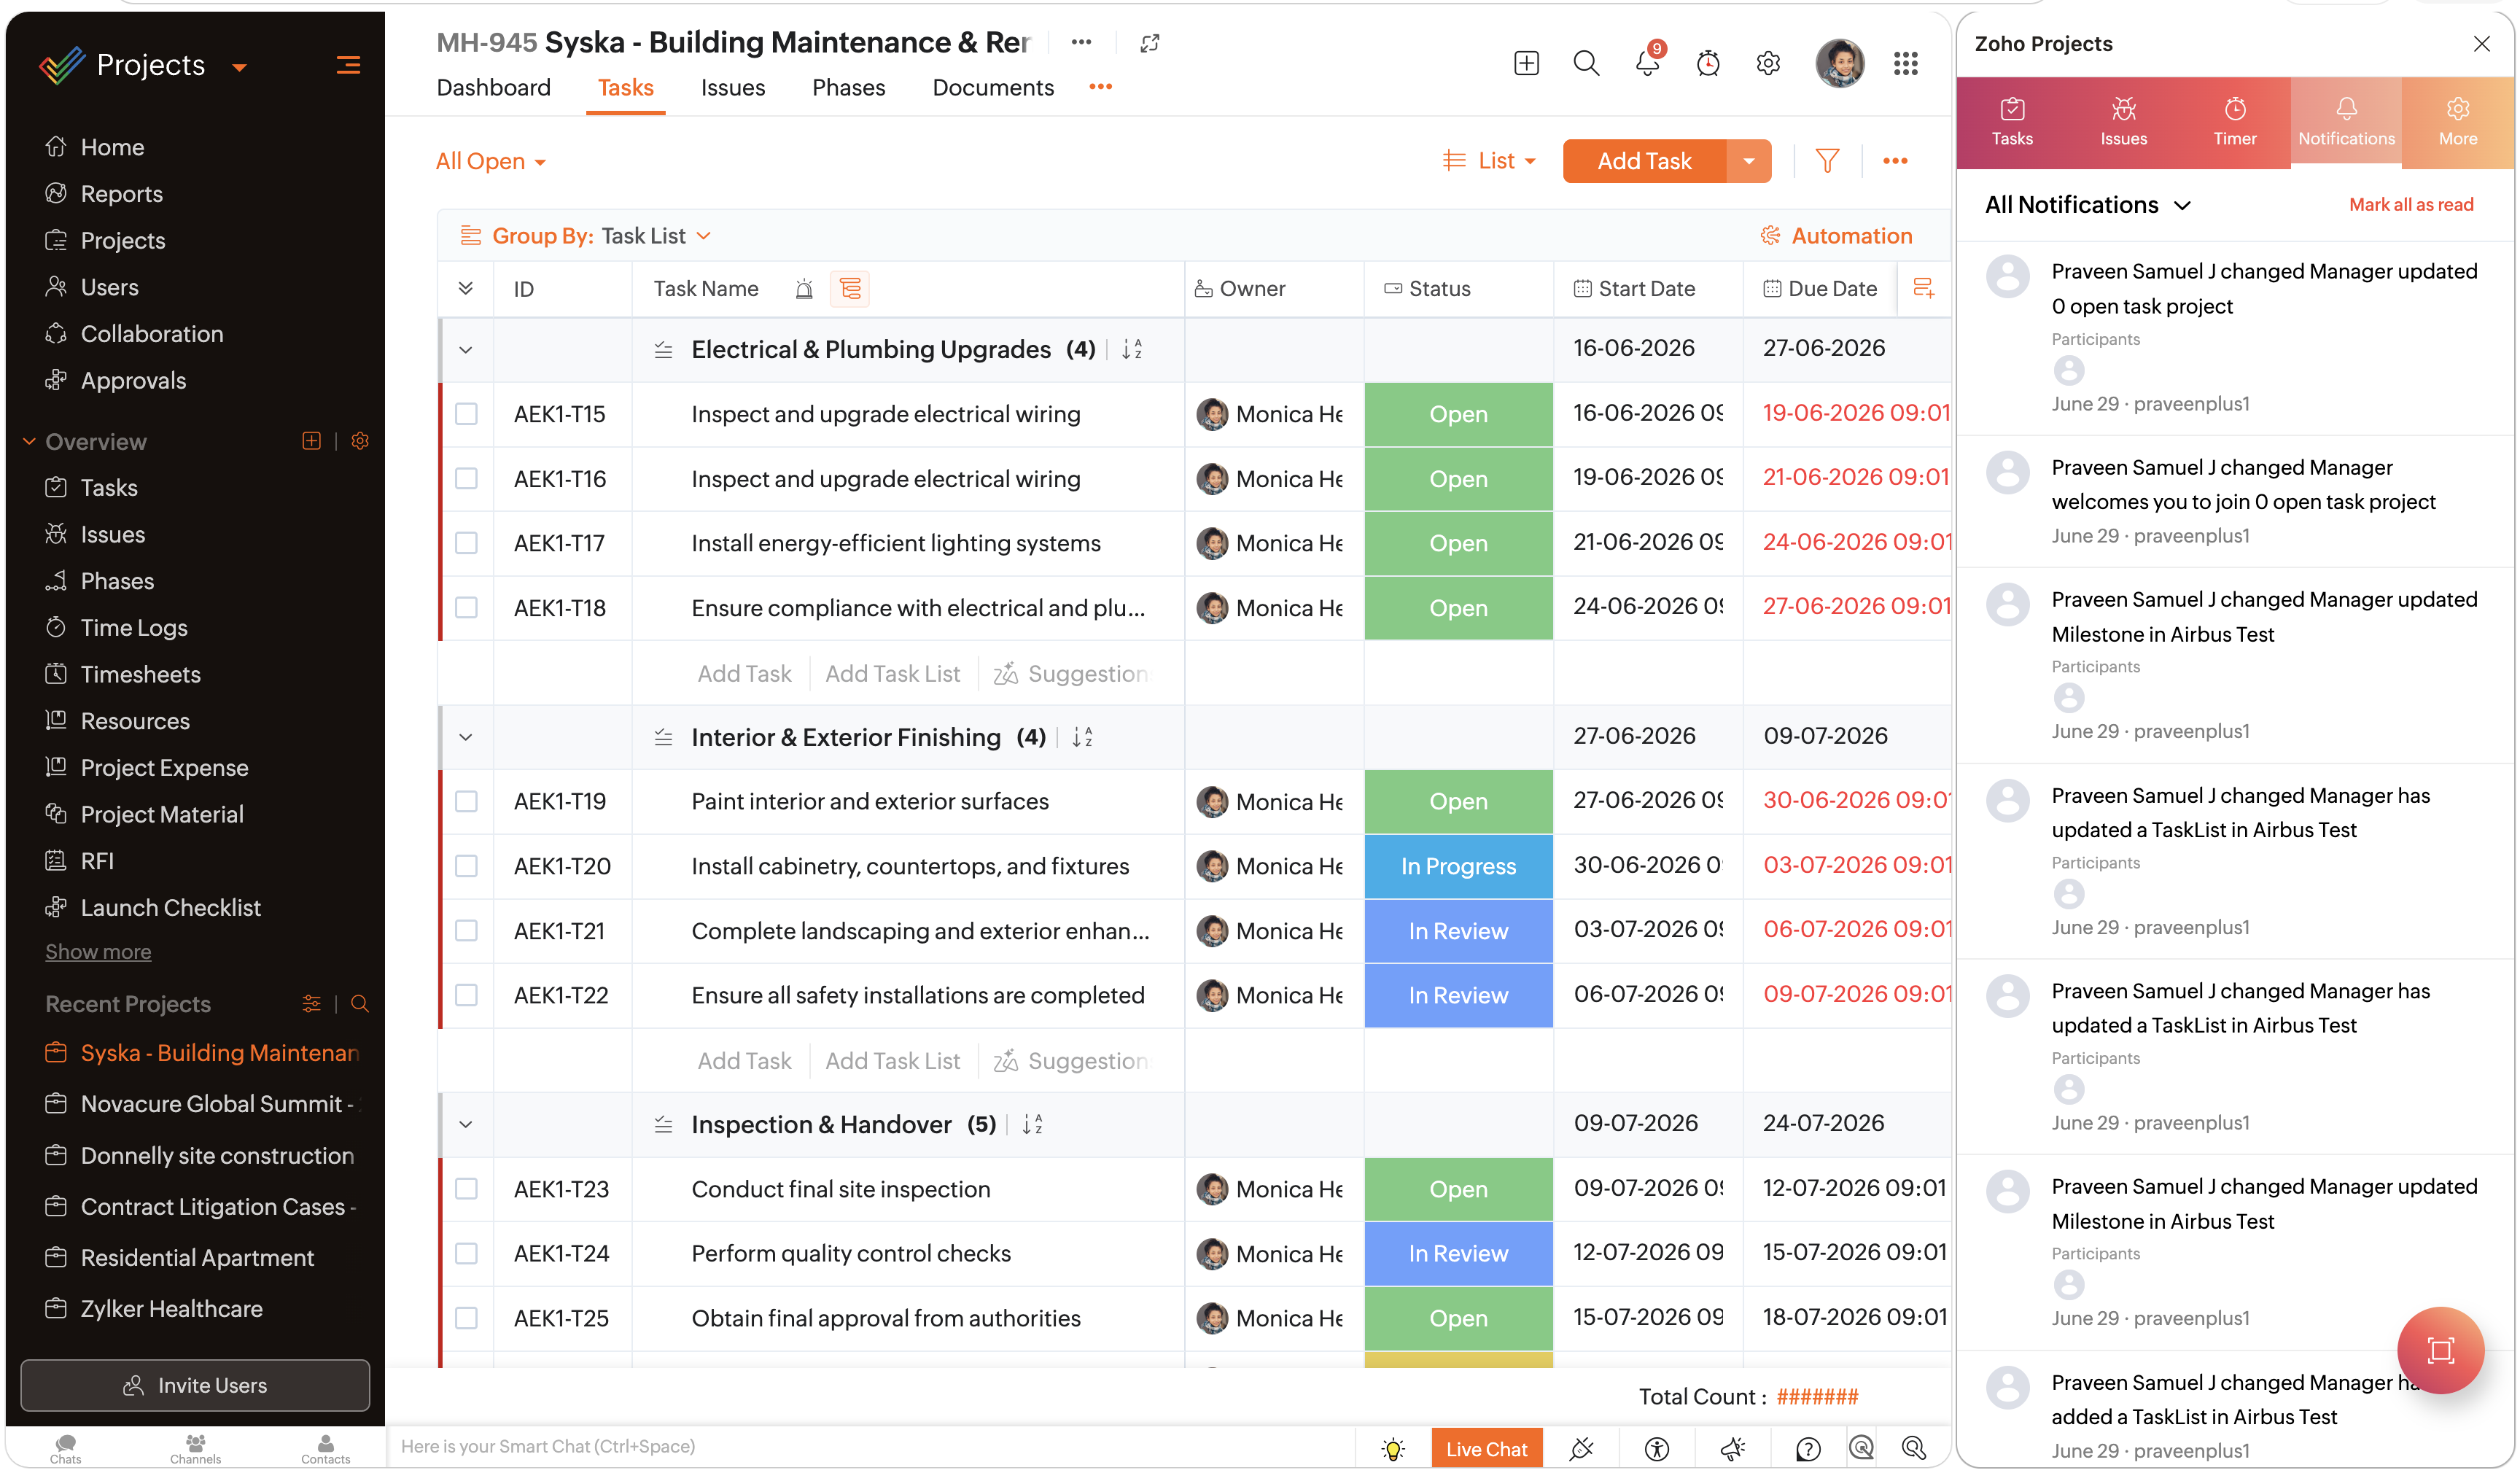Open the quick add plus icon in header

pyautogui.click(x=1526, y=64)
